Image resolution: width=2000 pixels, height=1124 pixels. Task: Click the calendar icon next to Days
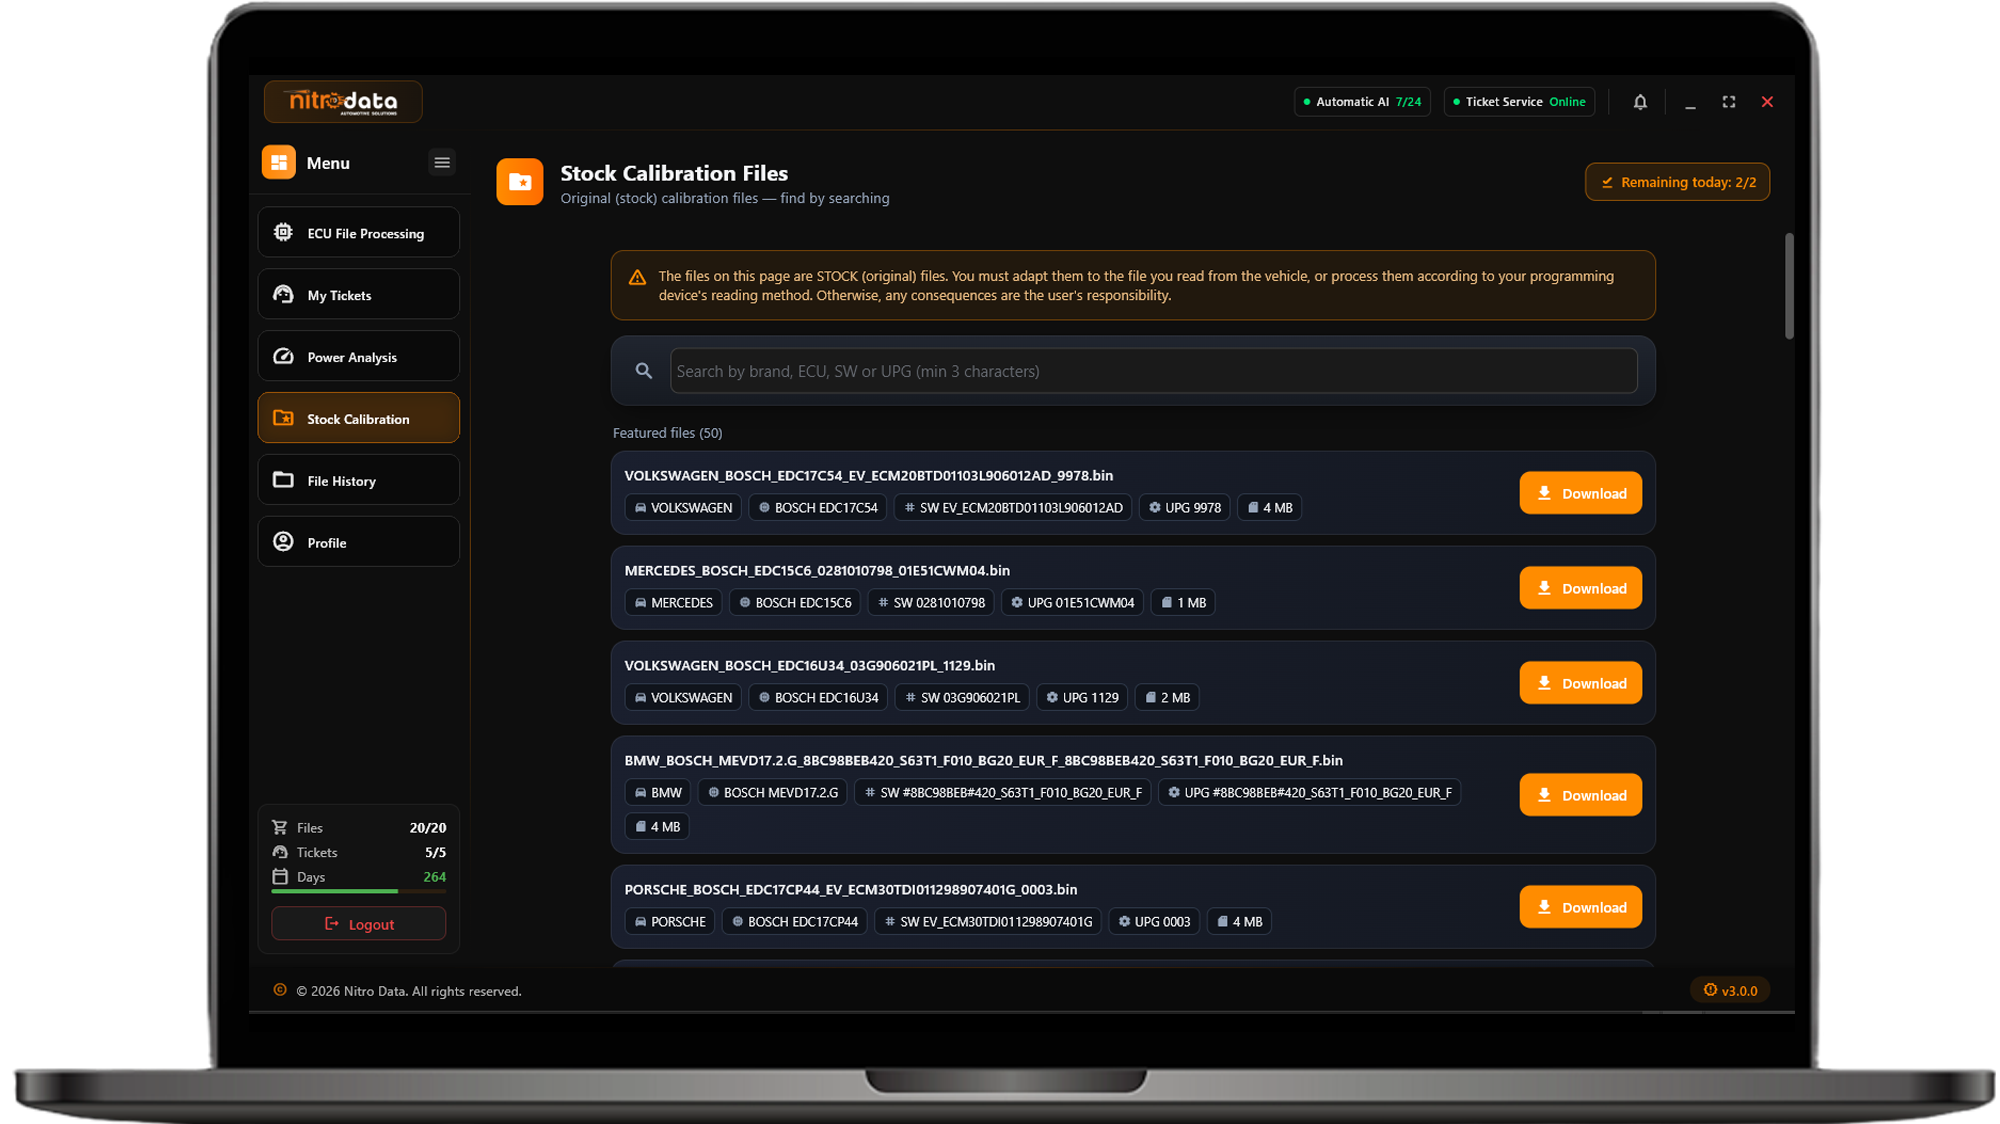[280, 877]
